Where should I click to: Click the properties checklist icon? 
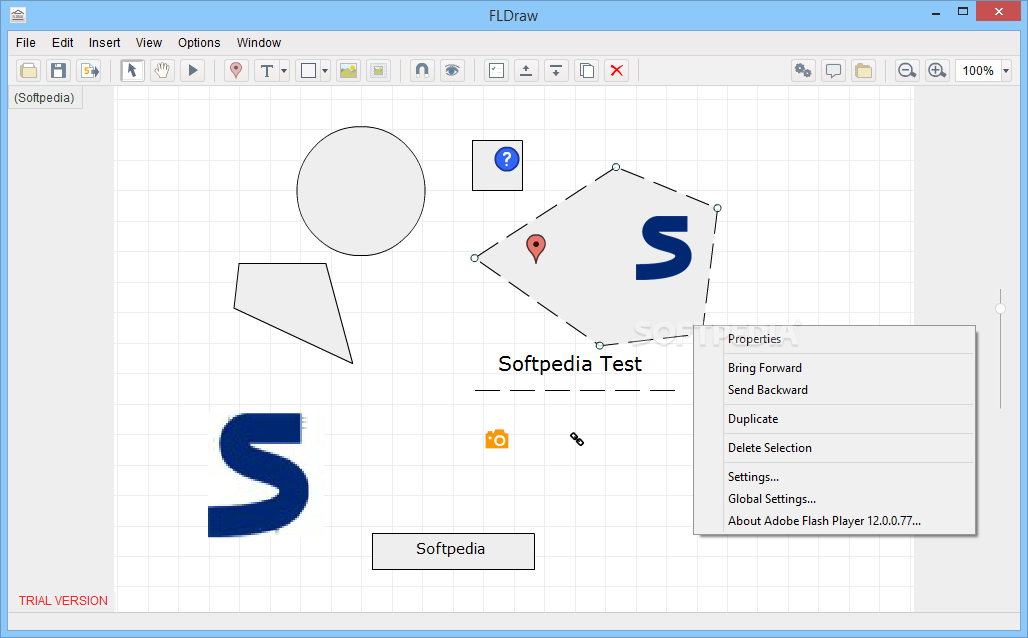(x=496, y=70)
